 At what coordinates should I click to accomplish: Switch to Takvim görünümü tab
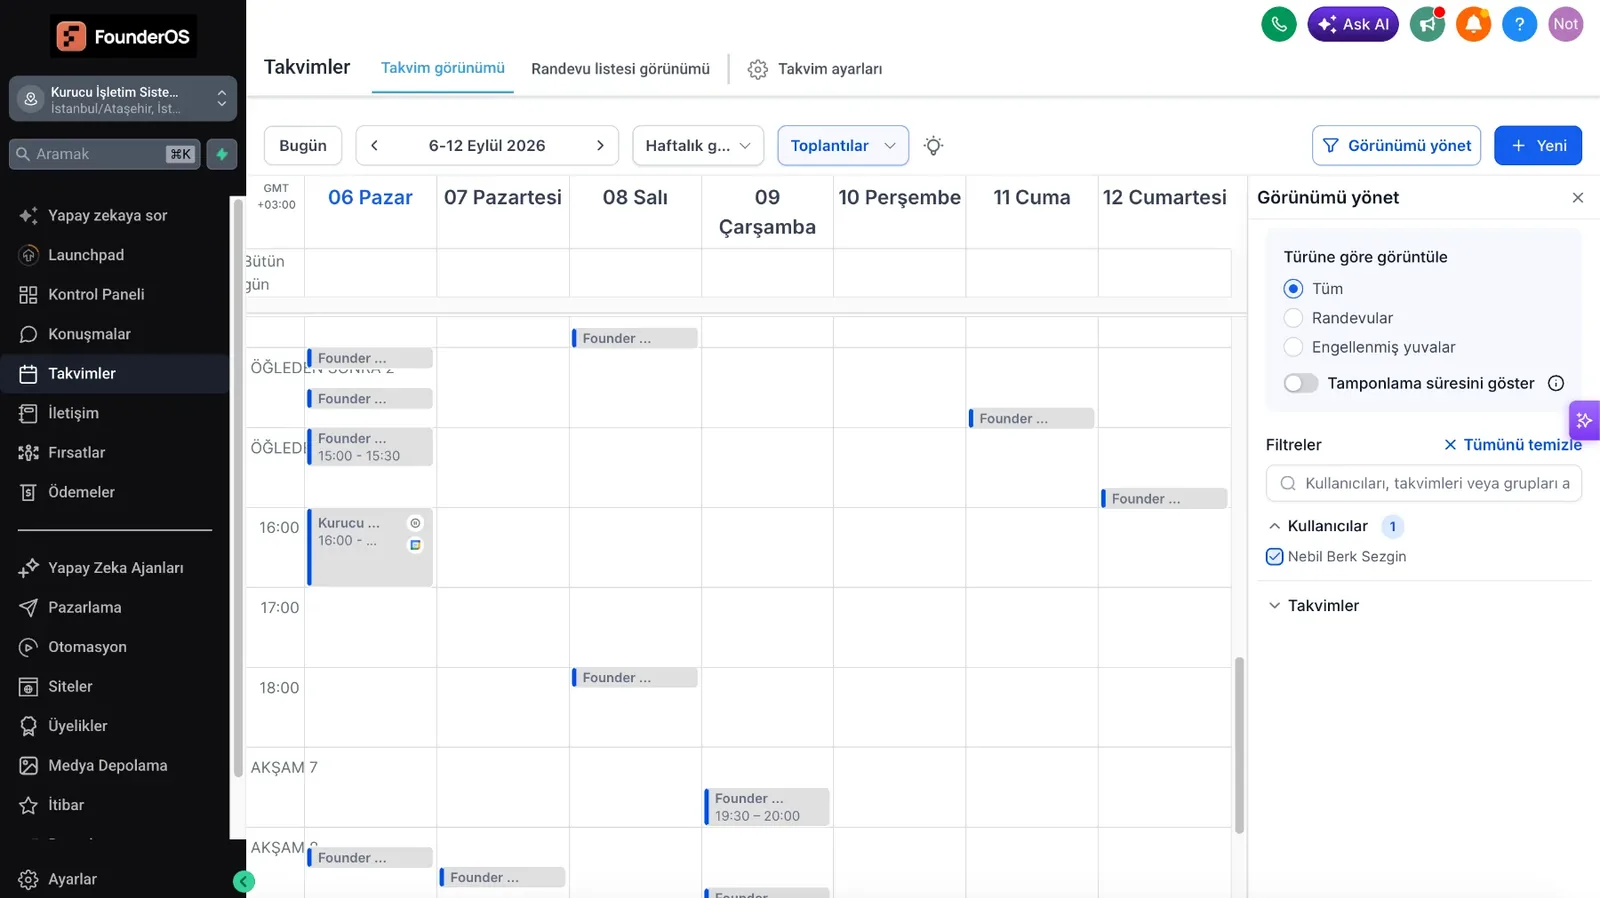[443, 68]
